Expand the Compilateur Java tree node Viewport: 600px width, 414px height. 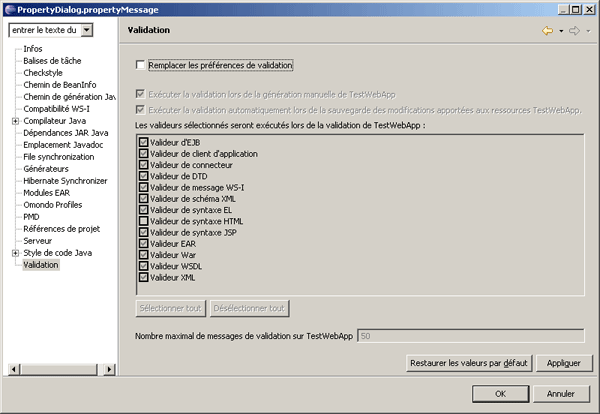pos(15,121)
